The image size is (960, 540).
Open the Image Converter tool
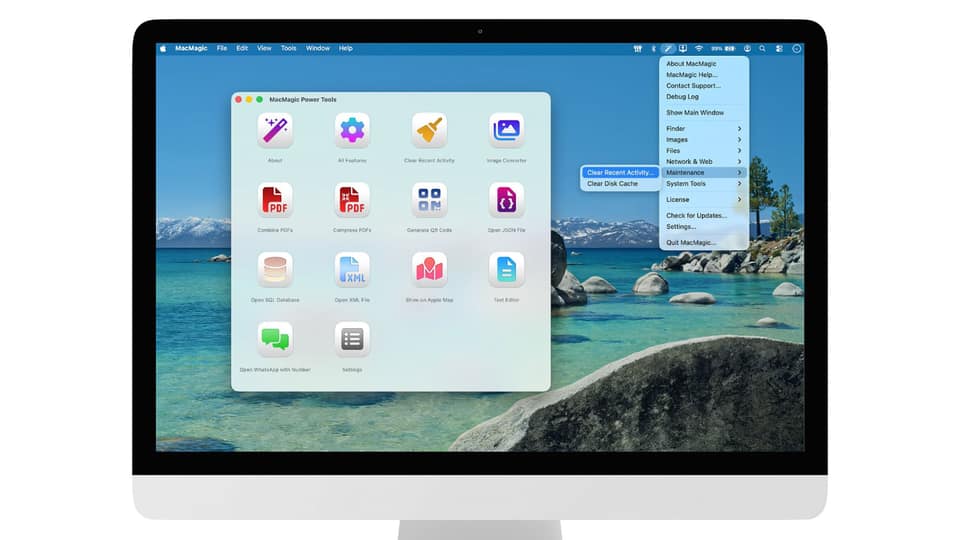[x=506, y=130]
